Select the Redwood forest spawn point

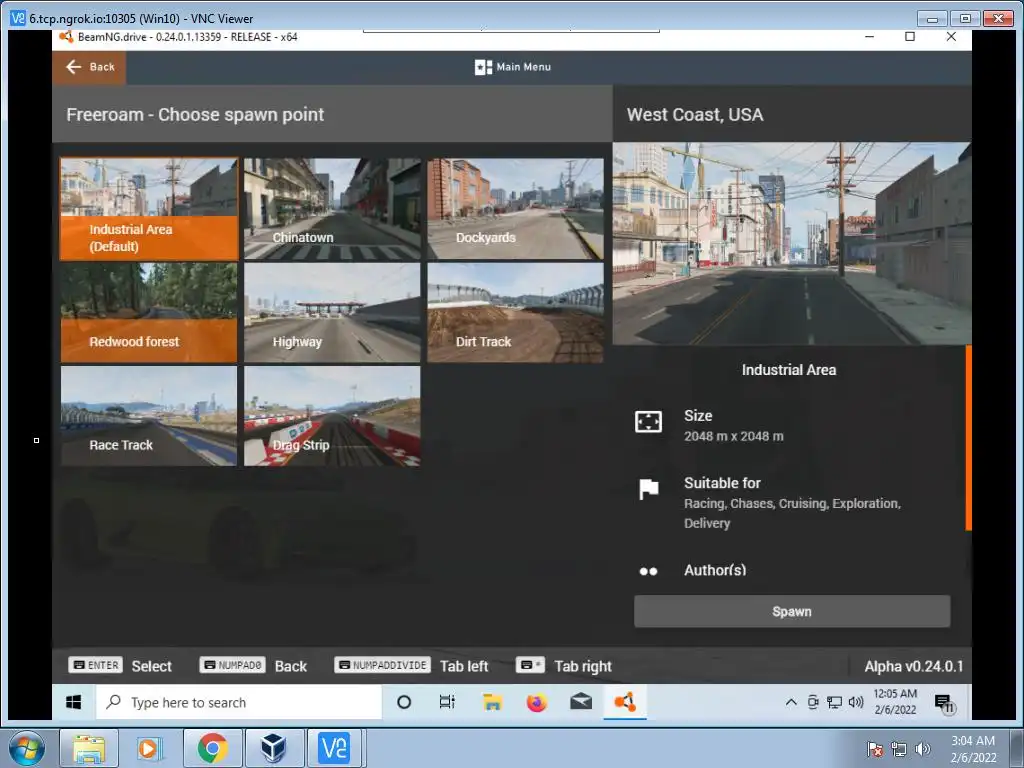click(x=150, y=313)
